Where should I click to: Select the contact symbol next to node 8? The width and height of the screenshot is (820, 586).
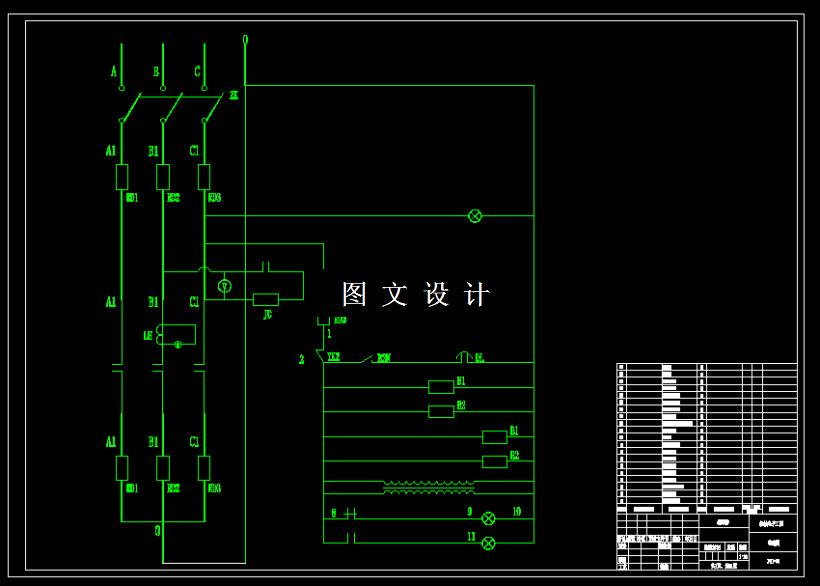point(351,514)
